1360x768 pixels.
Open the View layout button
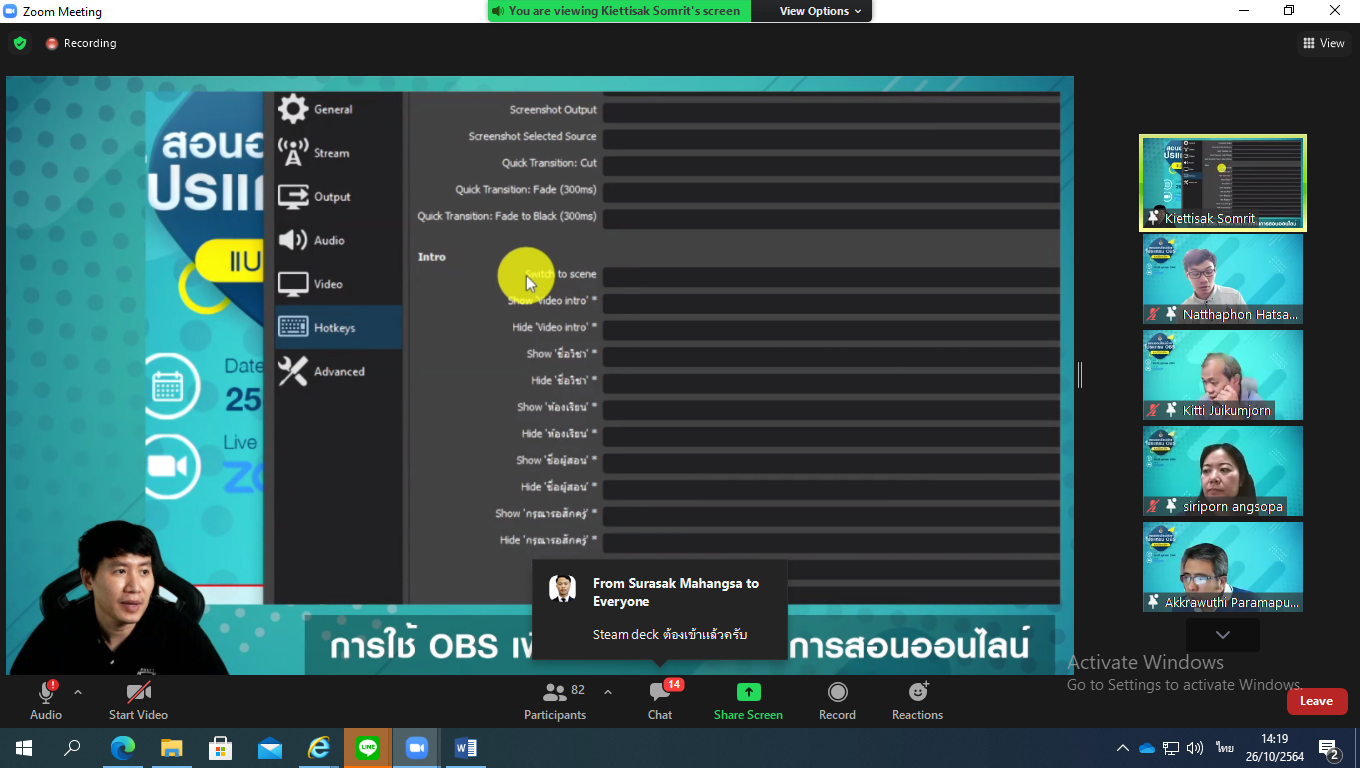[x=1323, y=43]
